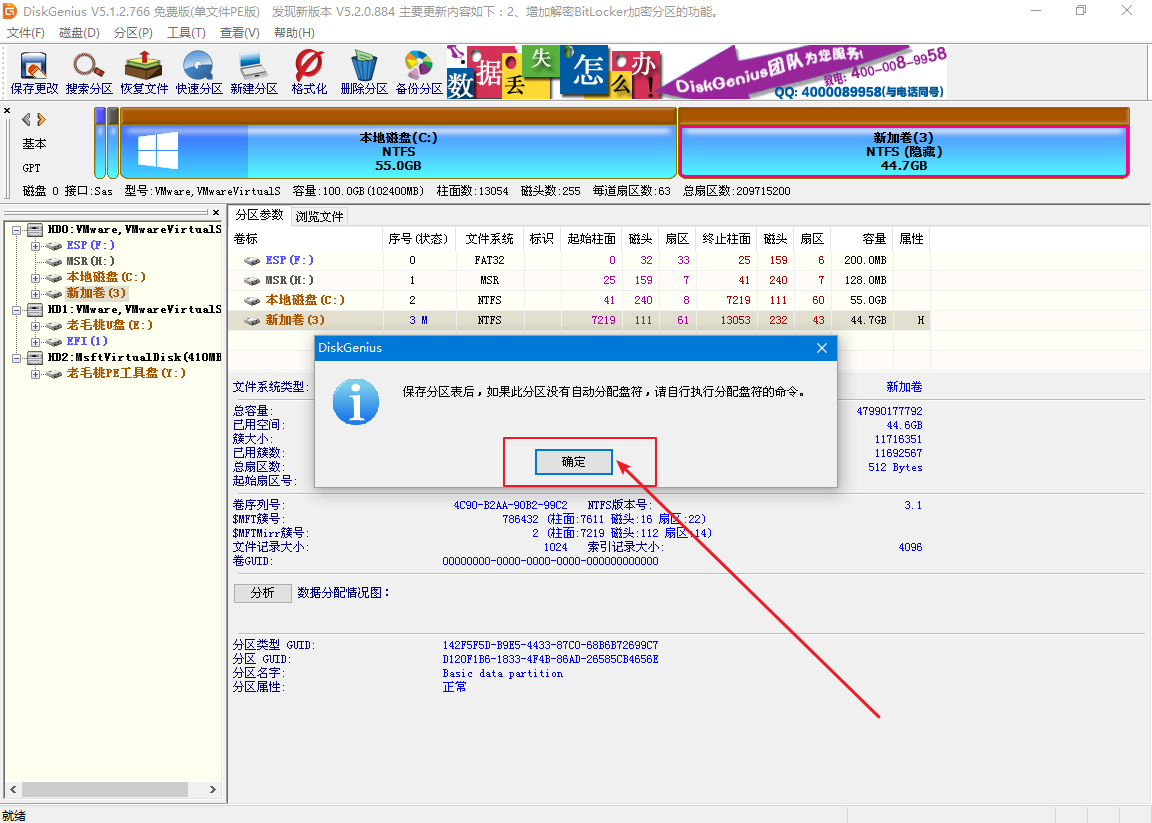Expand 本地磁盘(C:) in the tree
This screenshot has height=823, width=1152.
[x=35, y=278]
